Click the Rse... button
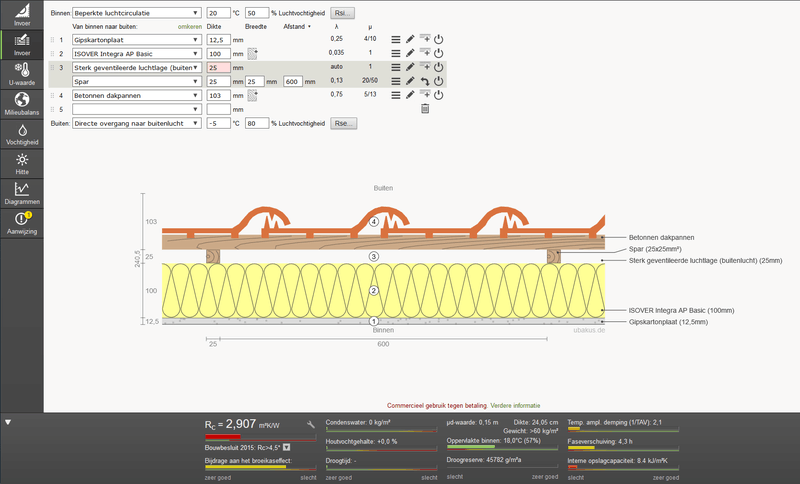Screen dimensions: 800x484 click(343, 123)
